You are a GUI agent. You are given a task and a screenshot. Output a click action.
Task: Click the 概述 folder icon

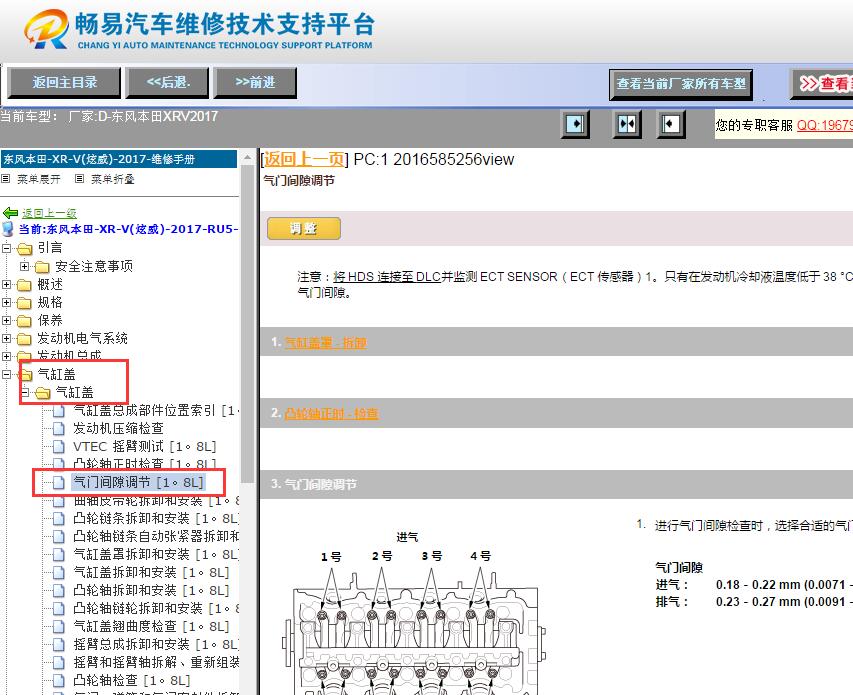click(24, 284)
